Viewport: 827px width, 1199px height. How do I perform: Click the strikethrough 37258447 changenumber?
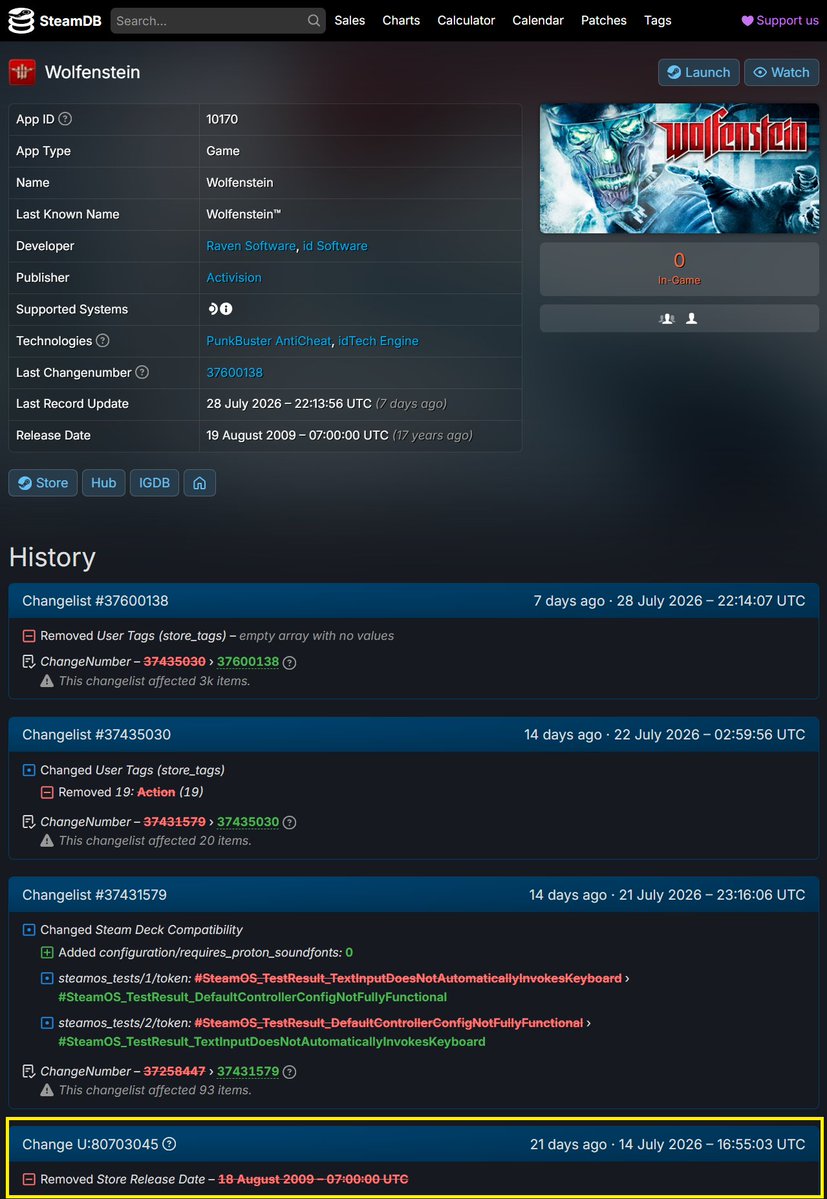coord(175,1071)
